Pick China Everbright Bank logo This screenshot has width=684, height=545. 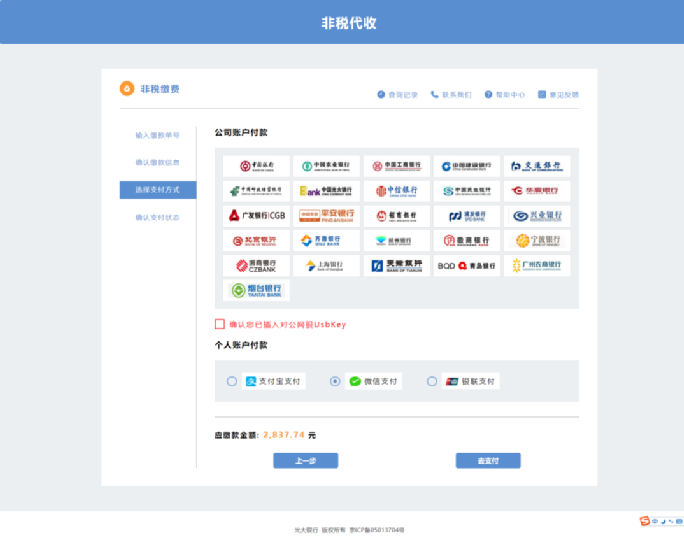(326, 191)
